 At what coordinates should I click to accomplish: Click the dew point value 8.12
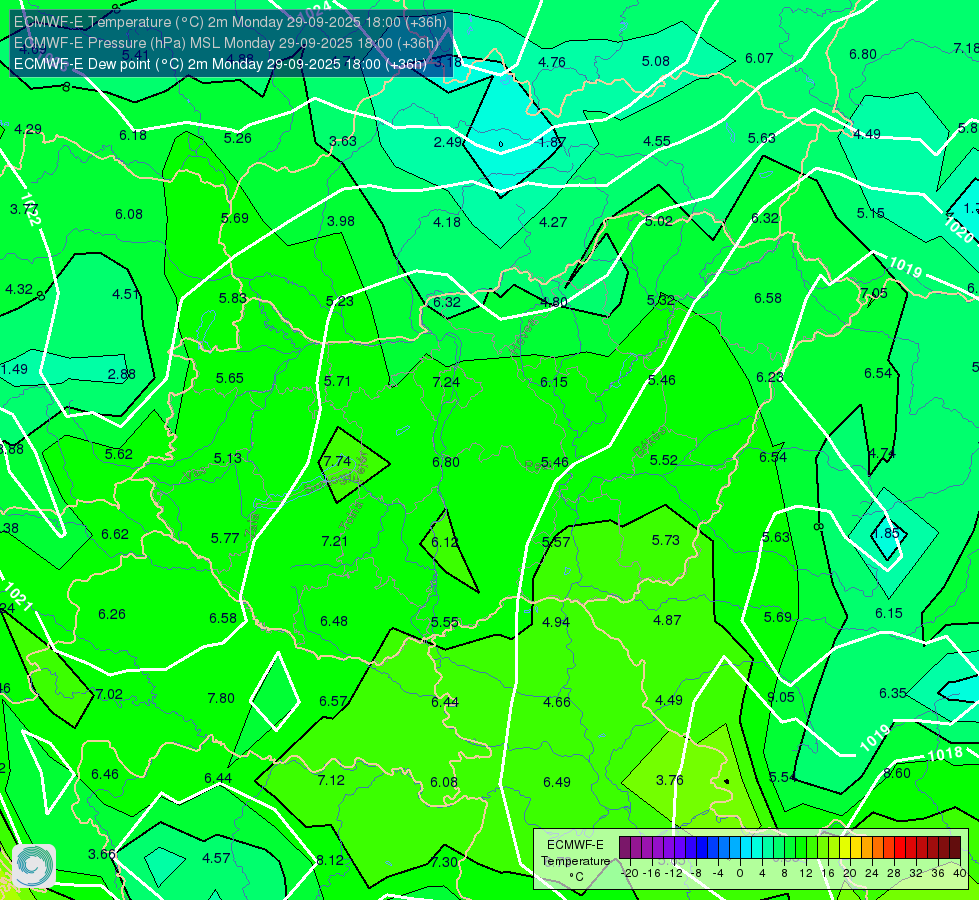330,860
